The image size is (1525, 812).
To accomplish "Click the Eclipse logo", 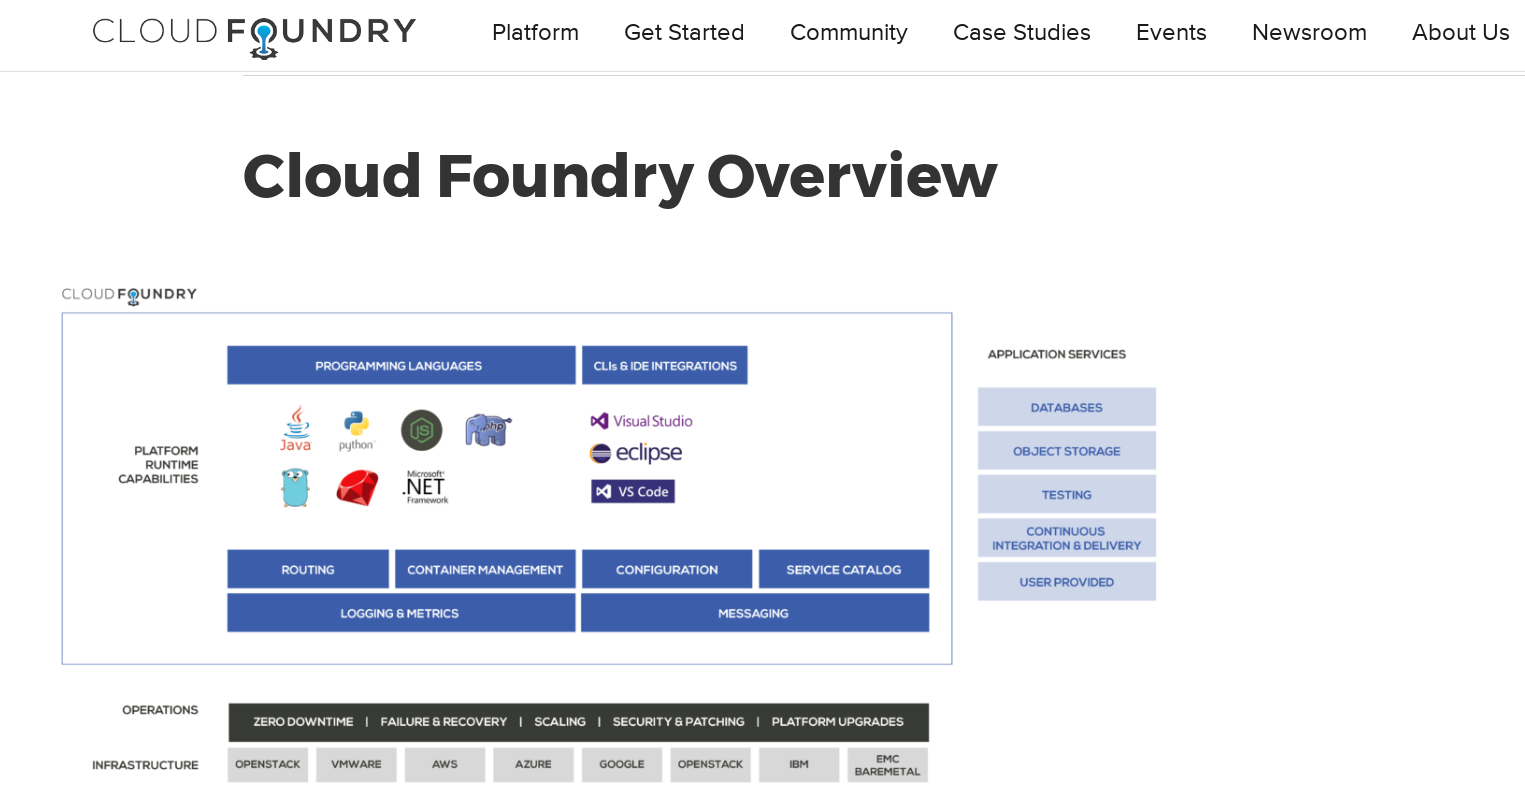I will tap(636, 453).
